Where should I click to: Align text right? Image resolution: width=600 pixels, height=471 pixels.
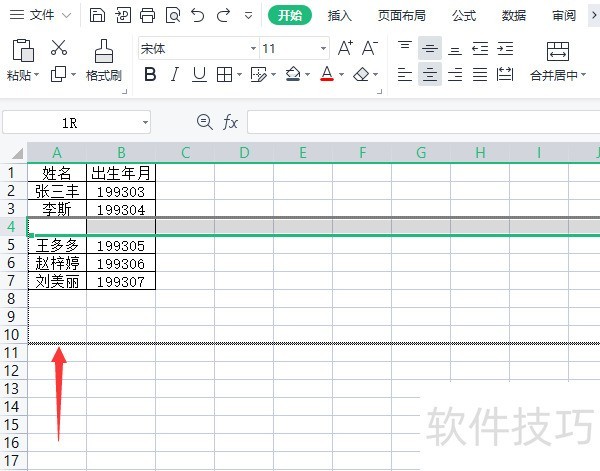click(455, 74)
